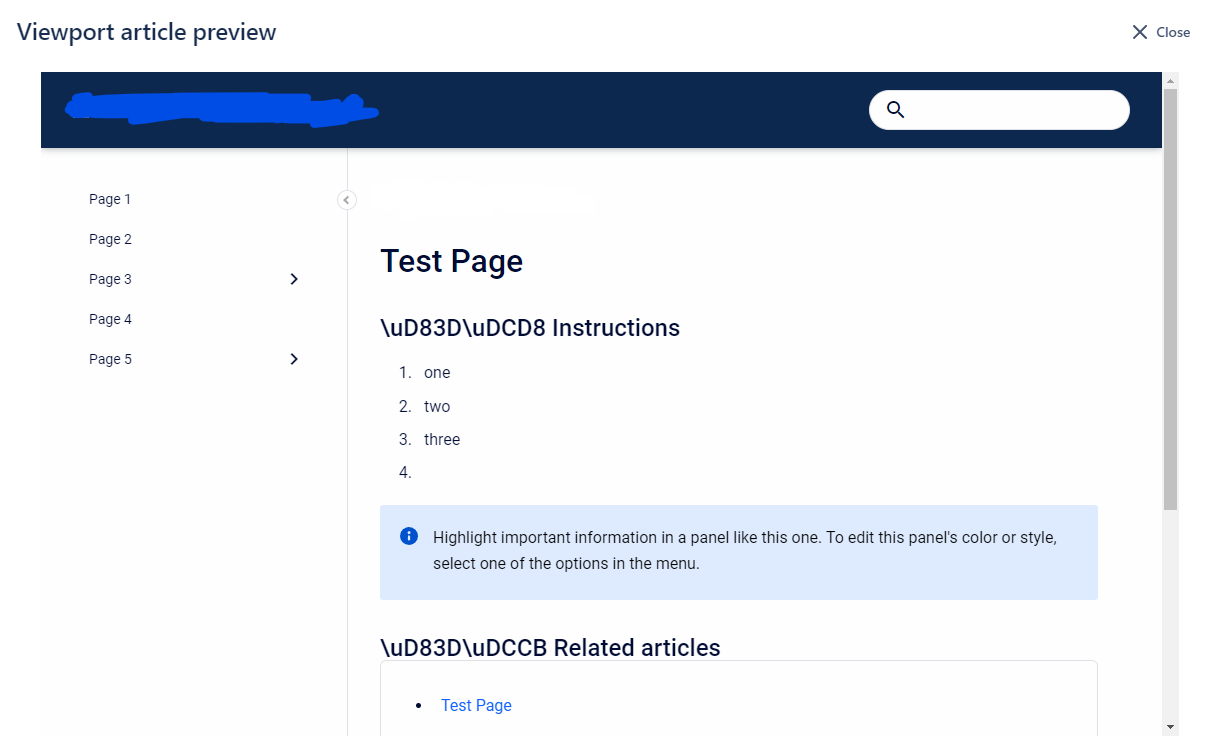
Task: Click the 'Viewport article preview' title
Action: (146, 31)
